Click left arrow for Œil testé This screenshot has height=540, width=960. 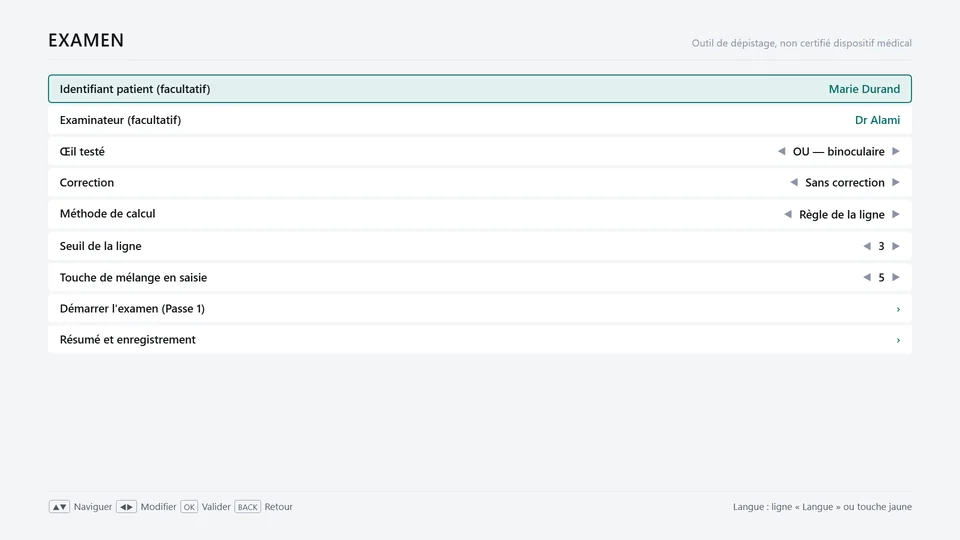tap(781, 151)
